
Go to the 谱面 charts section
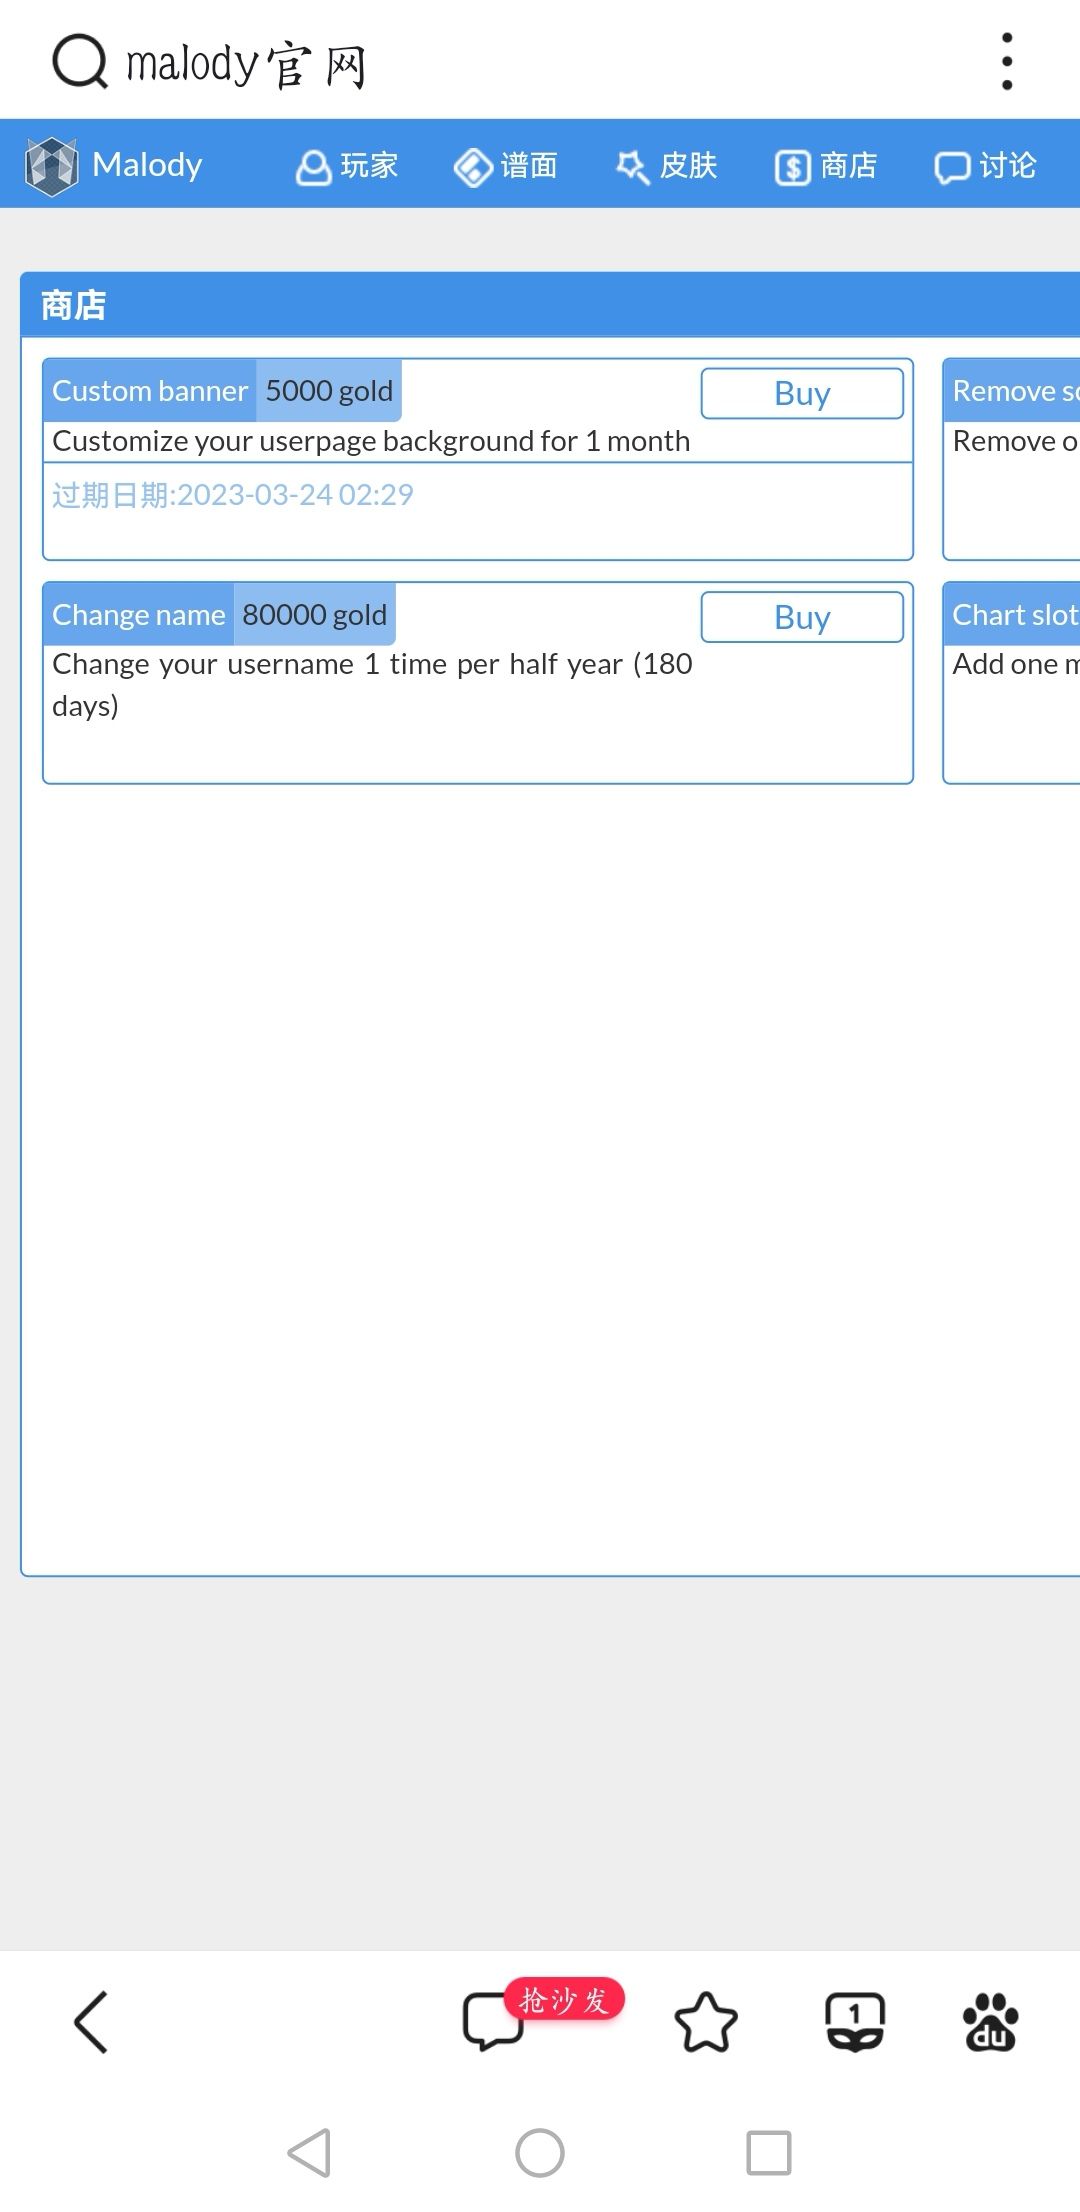click(506, 166)
